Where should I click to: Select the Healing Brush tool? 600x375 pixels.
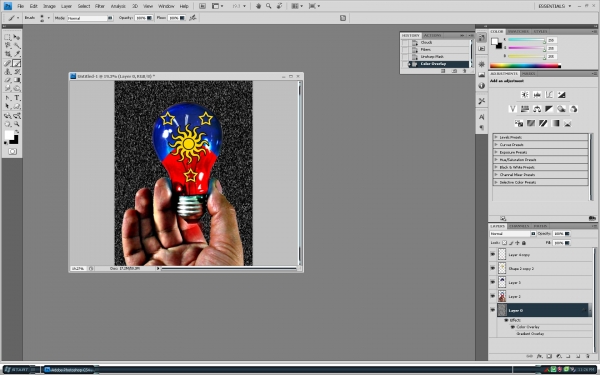coord(7,63)
